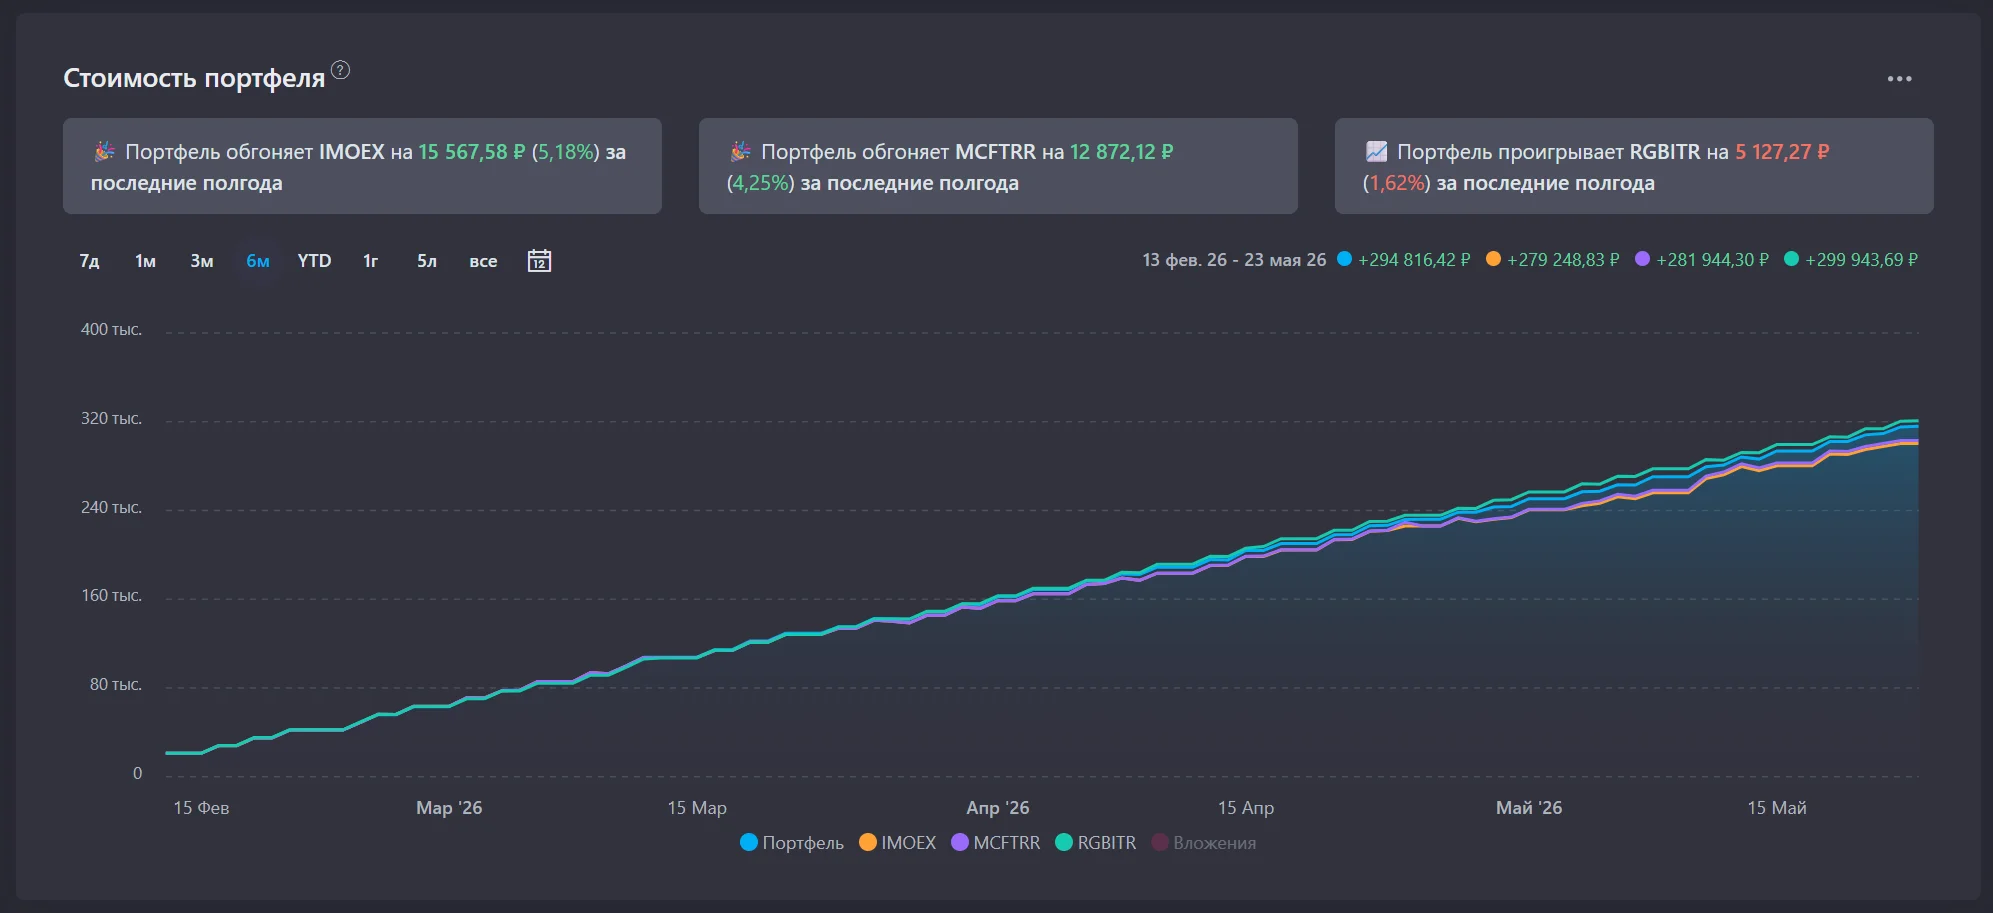Viewport: 1993px width, 913px height.
Task: Toggle the Портфель series in legend
Action: 792,843
